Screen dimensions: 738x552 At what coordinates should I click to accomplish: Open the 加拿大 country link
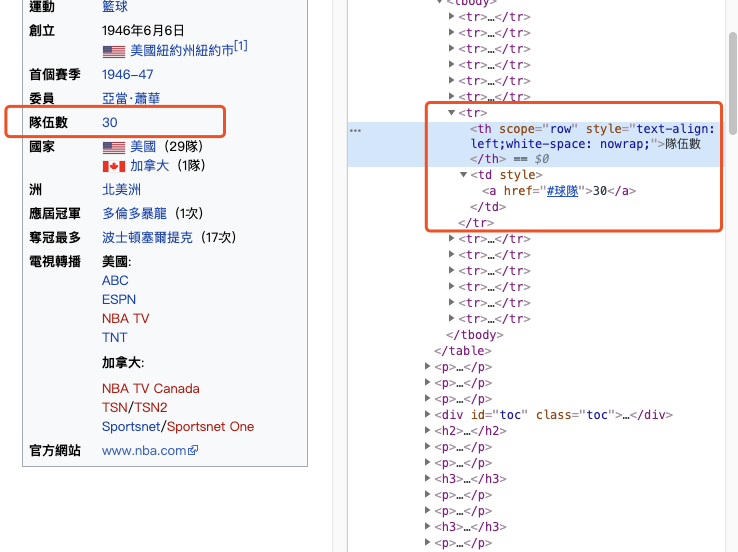coord(150,166)
